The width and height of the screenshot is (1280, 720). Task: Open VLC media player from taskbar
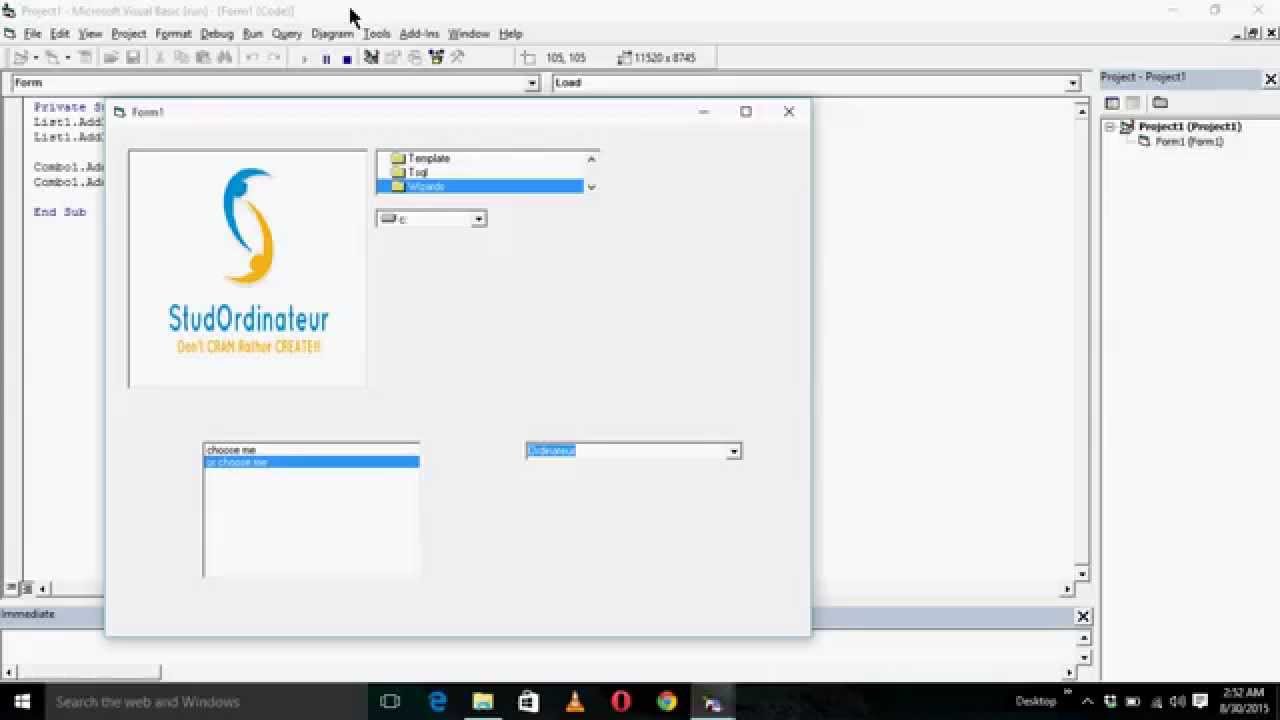tap(575, 702)
